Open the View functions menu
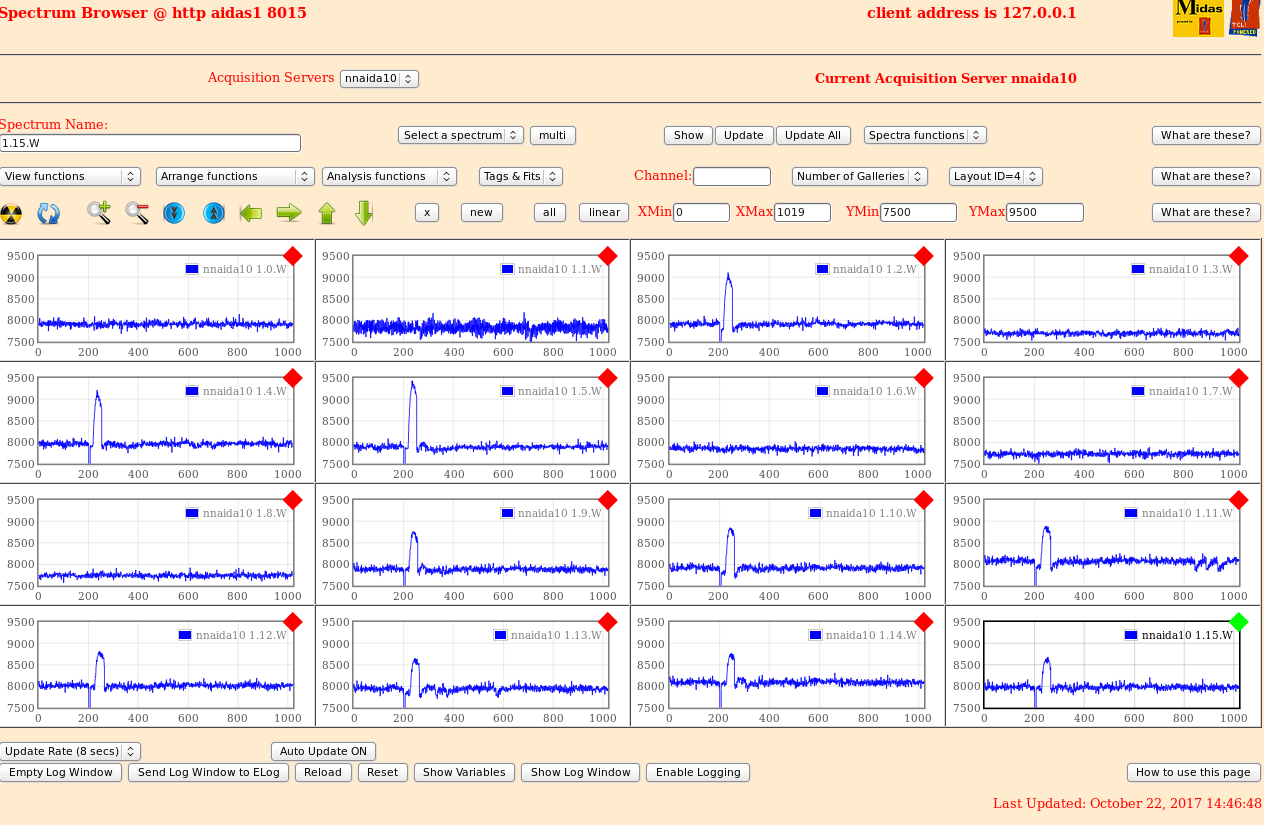The height and width of the screenshot is (825, 1264). click(70, 176)
